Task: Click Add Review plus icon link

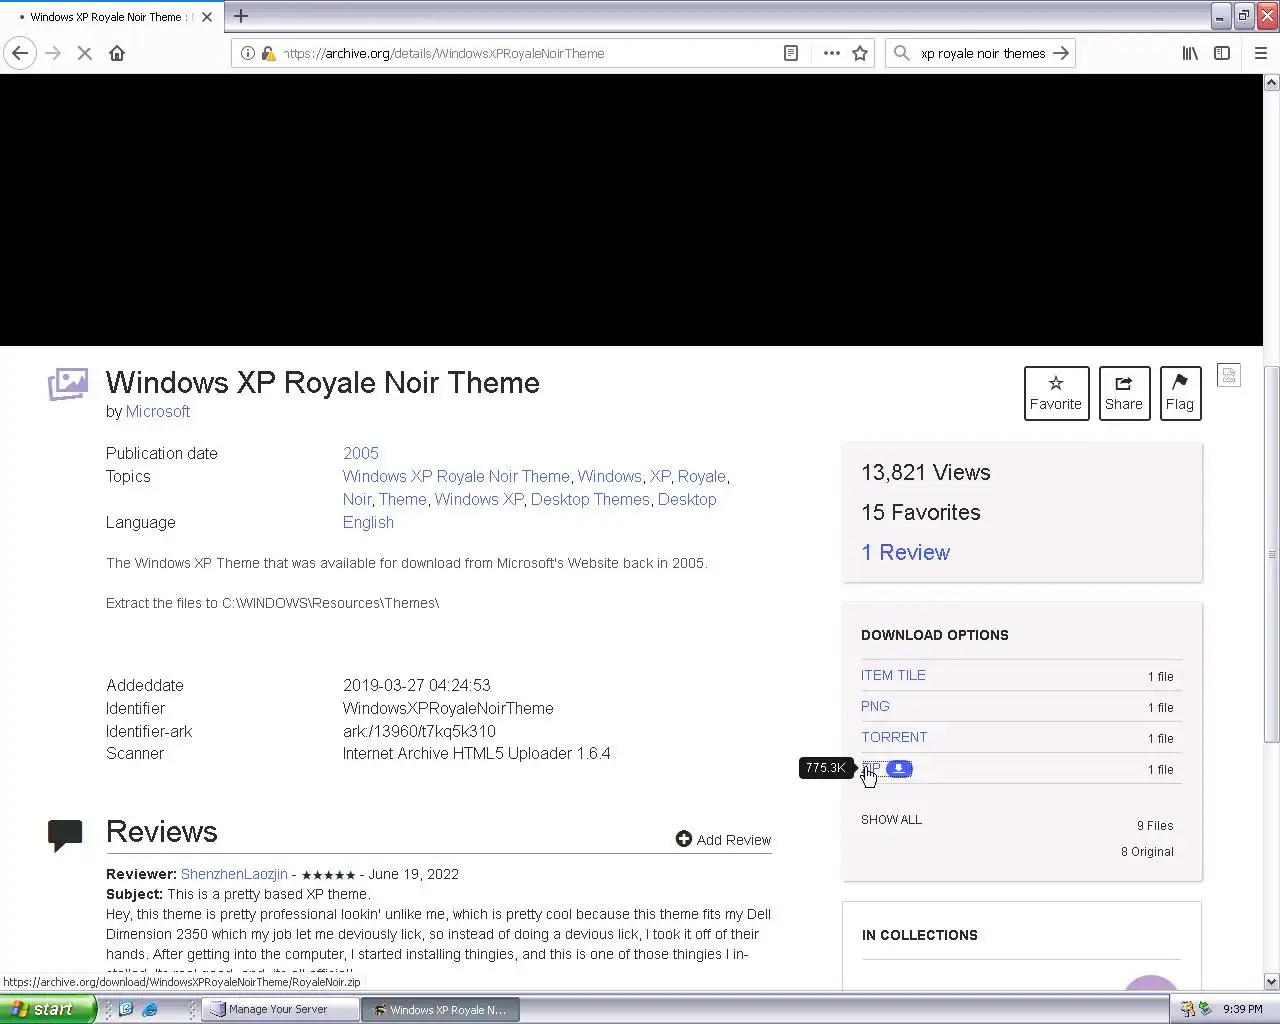Action: [723, 839]
